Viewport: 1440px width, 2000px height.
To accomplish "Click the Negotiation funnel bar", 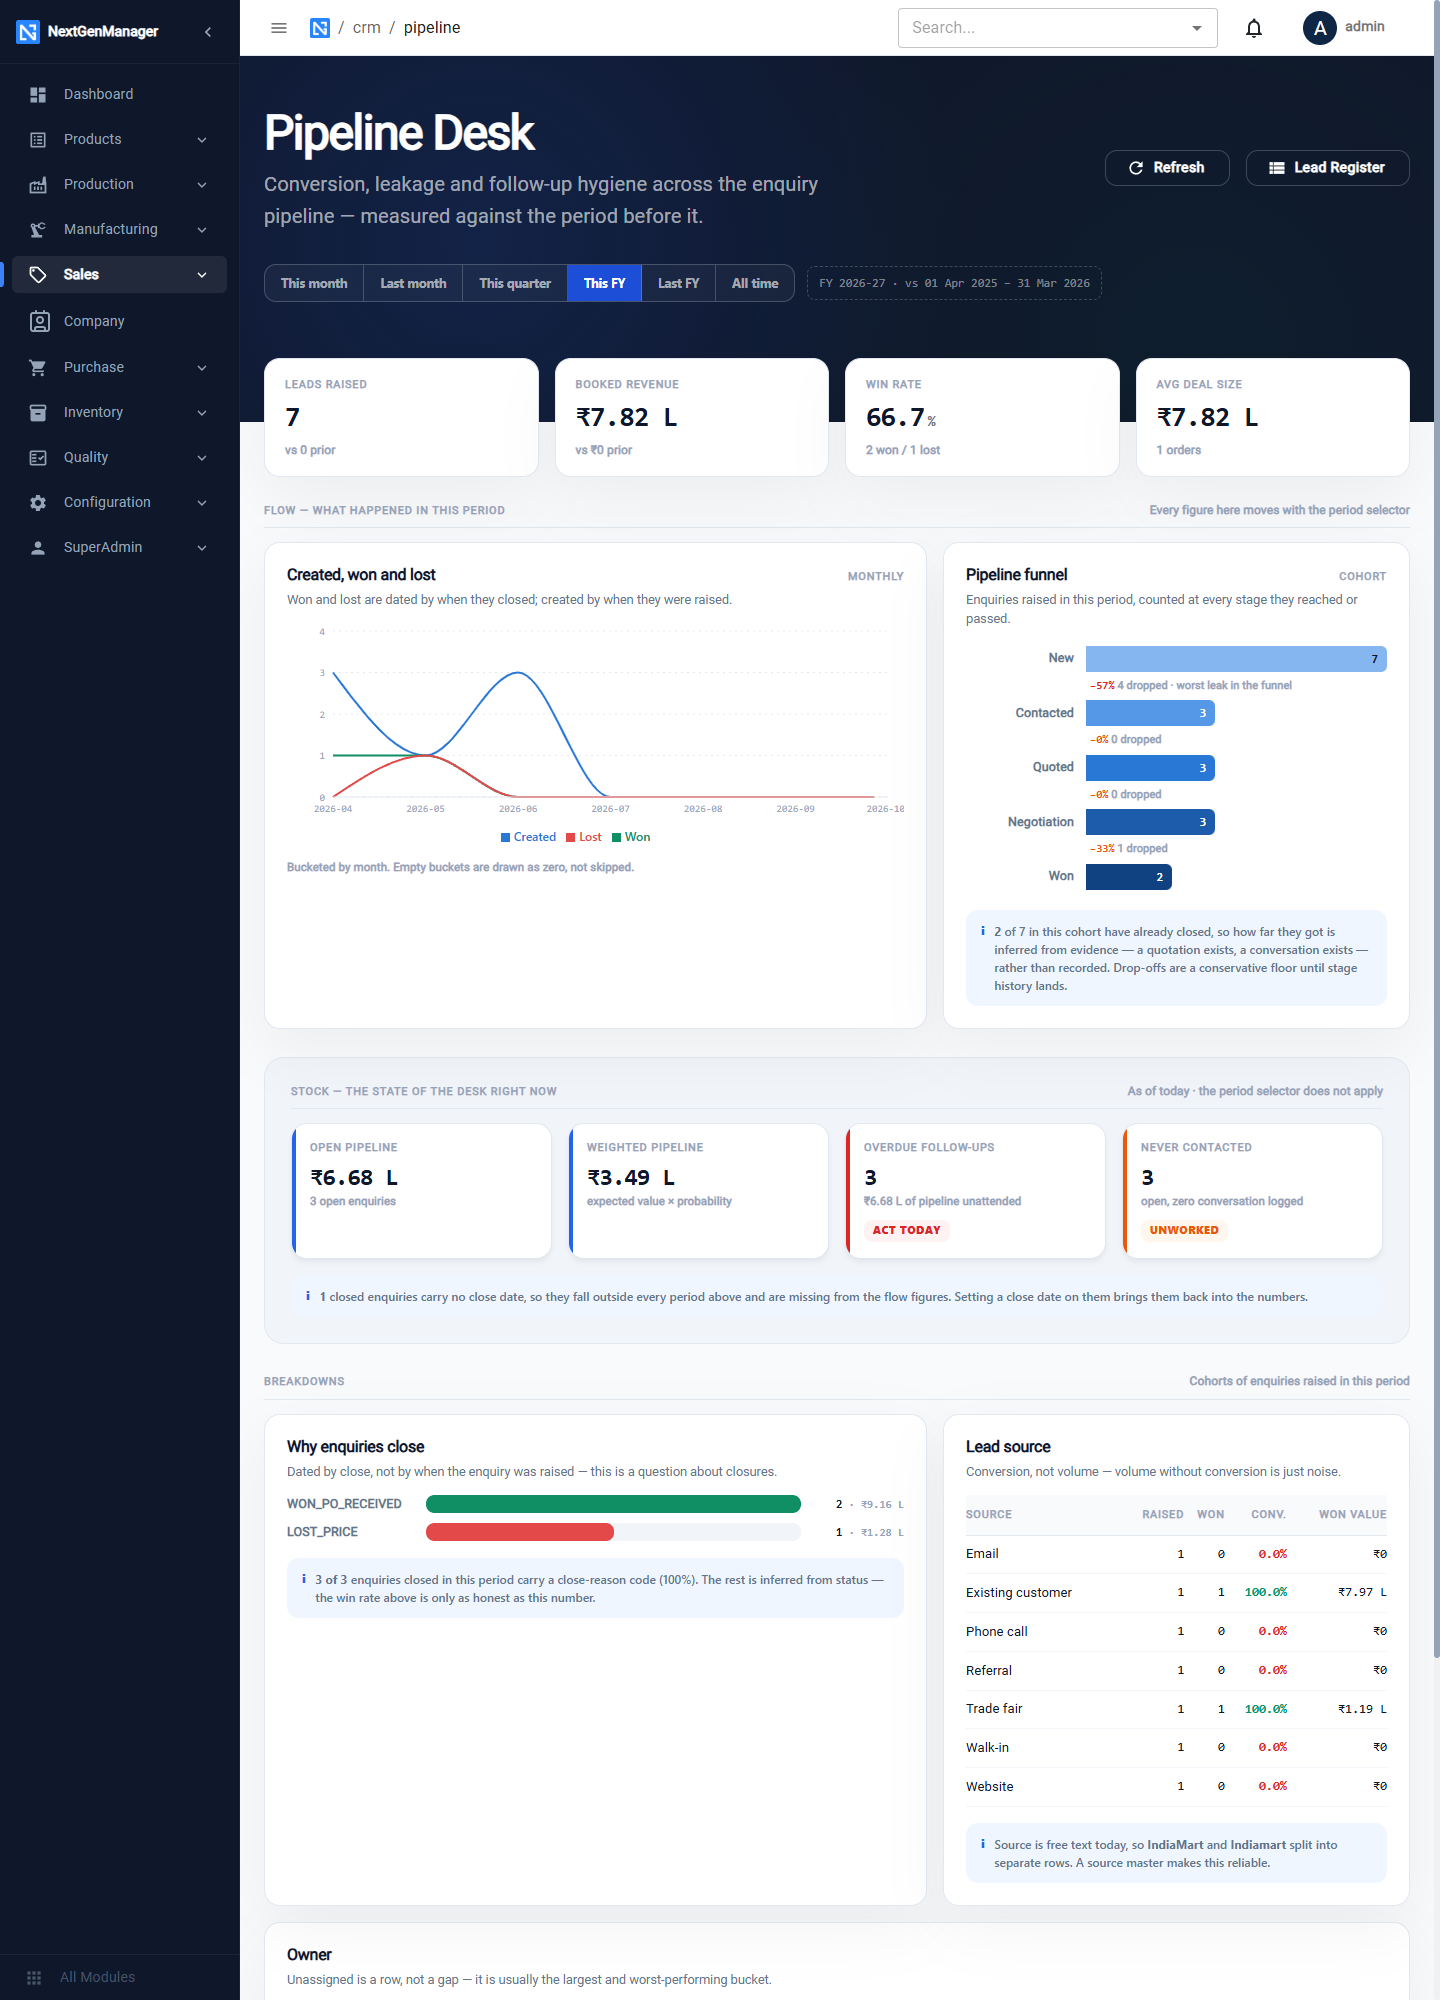I will 1150,822.
